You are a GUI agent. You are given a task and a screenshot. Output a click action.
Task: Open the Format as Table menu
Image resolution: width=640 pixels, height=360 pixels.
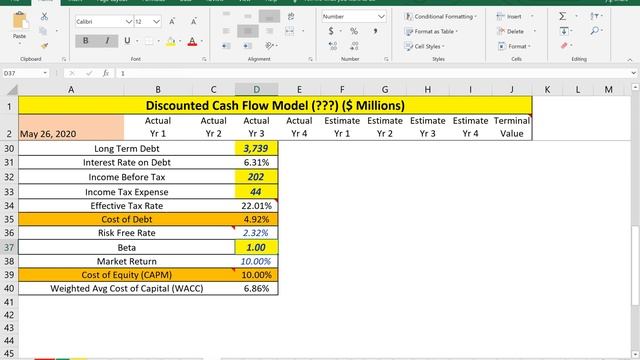pyautogui.click(x=431, y=31)
